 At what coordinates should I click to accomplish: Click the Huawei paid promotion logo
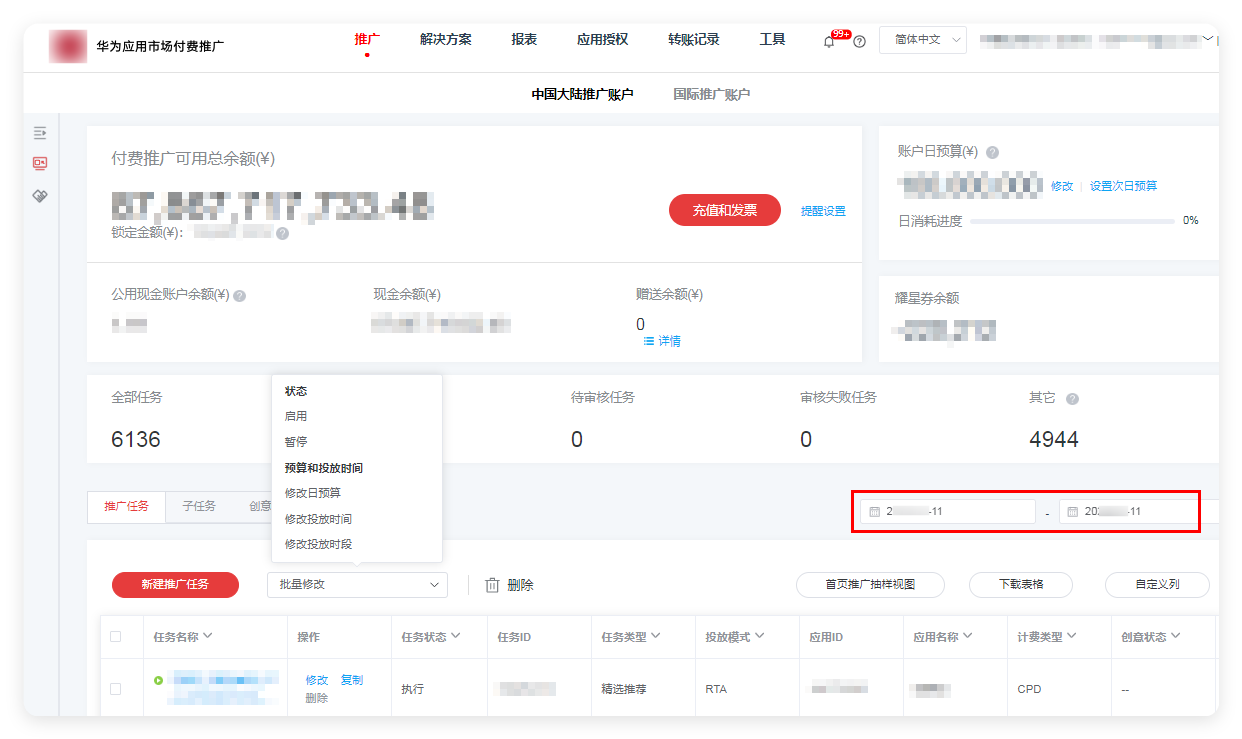[68, 46]
